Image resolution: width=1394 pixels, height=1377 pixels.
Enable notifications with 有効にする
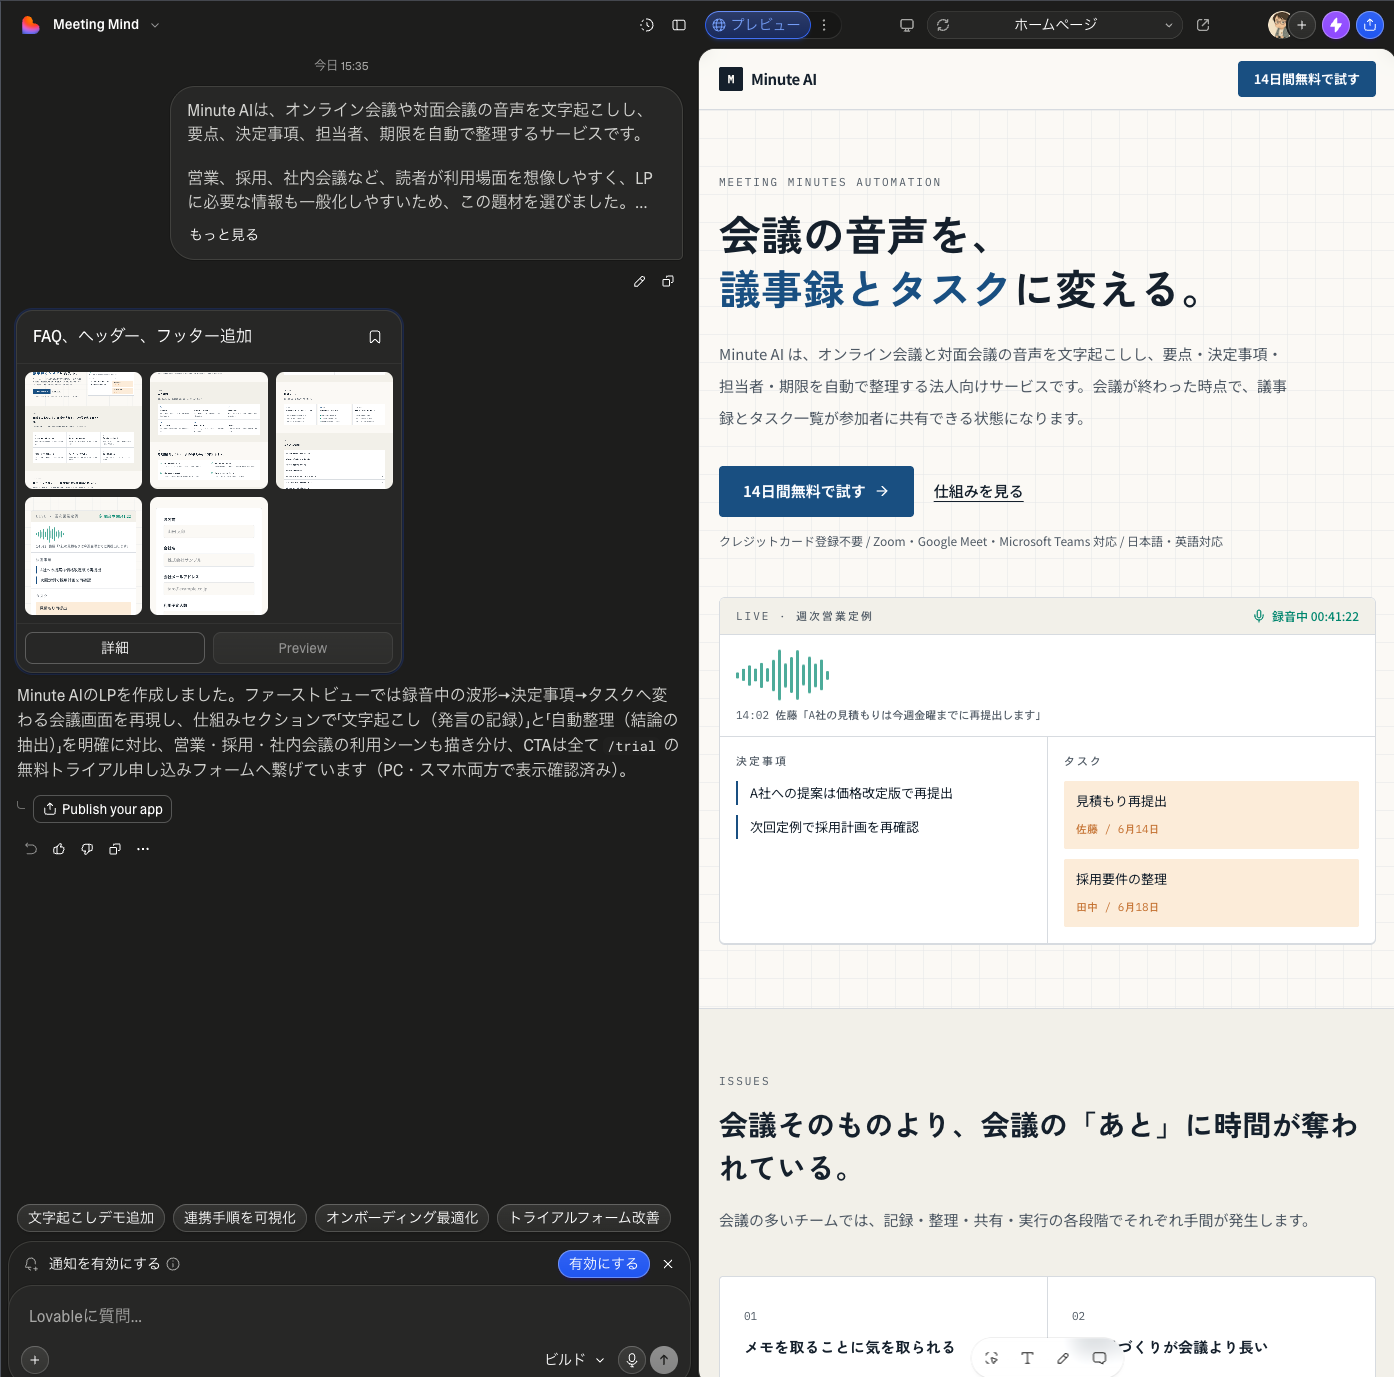(x=604, y=1264)
